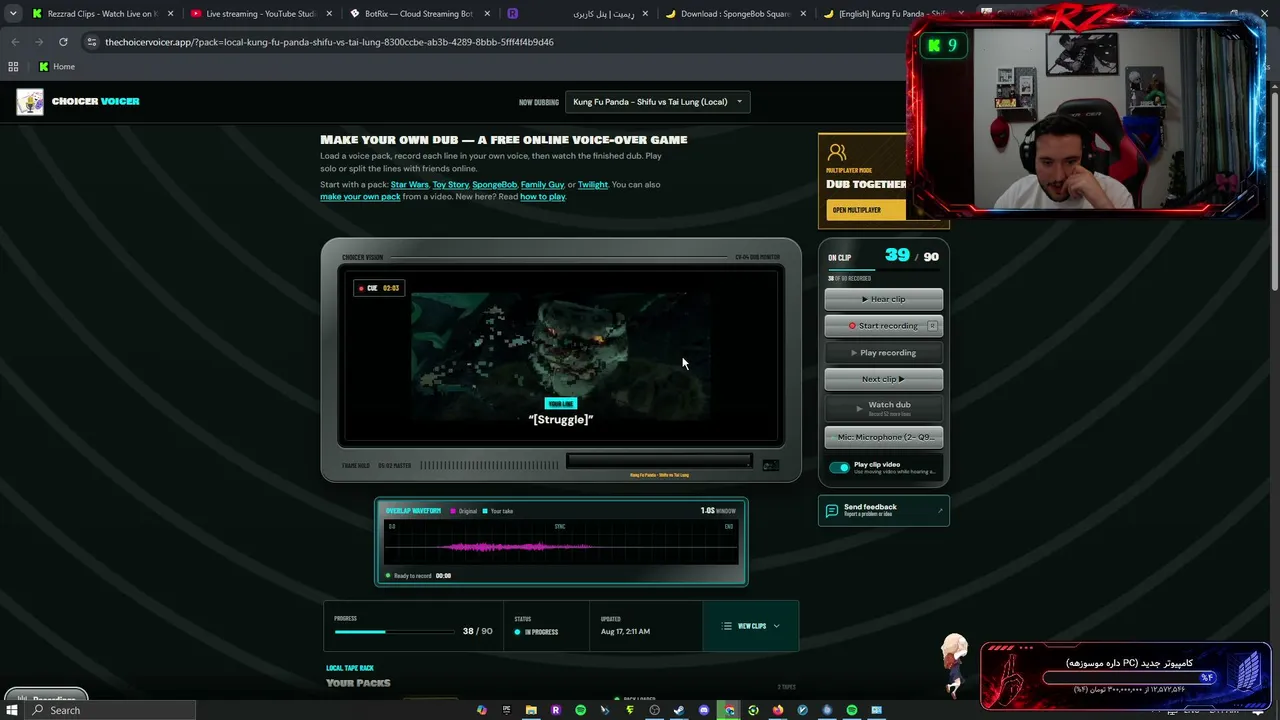The image size is (1280, 720).
Task: Open the microphone selection dropdown
Action: [x=884, y=437]
